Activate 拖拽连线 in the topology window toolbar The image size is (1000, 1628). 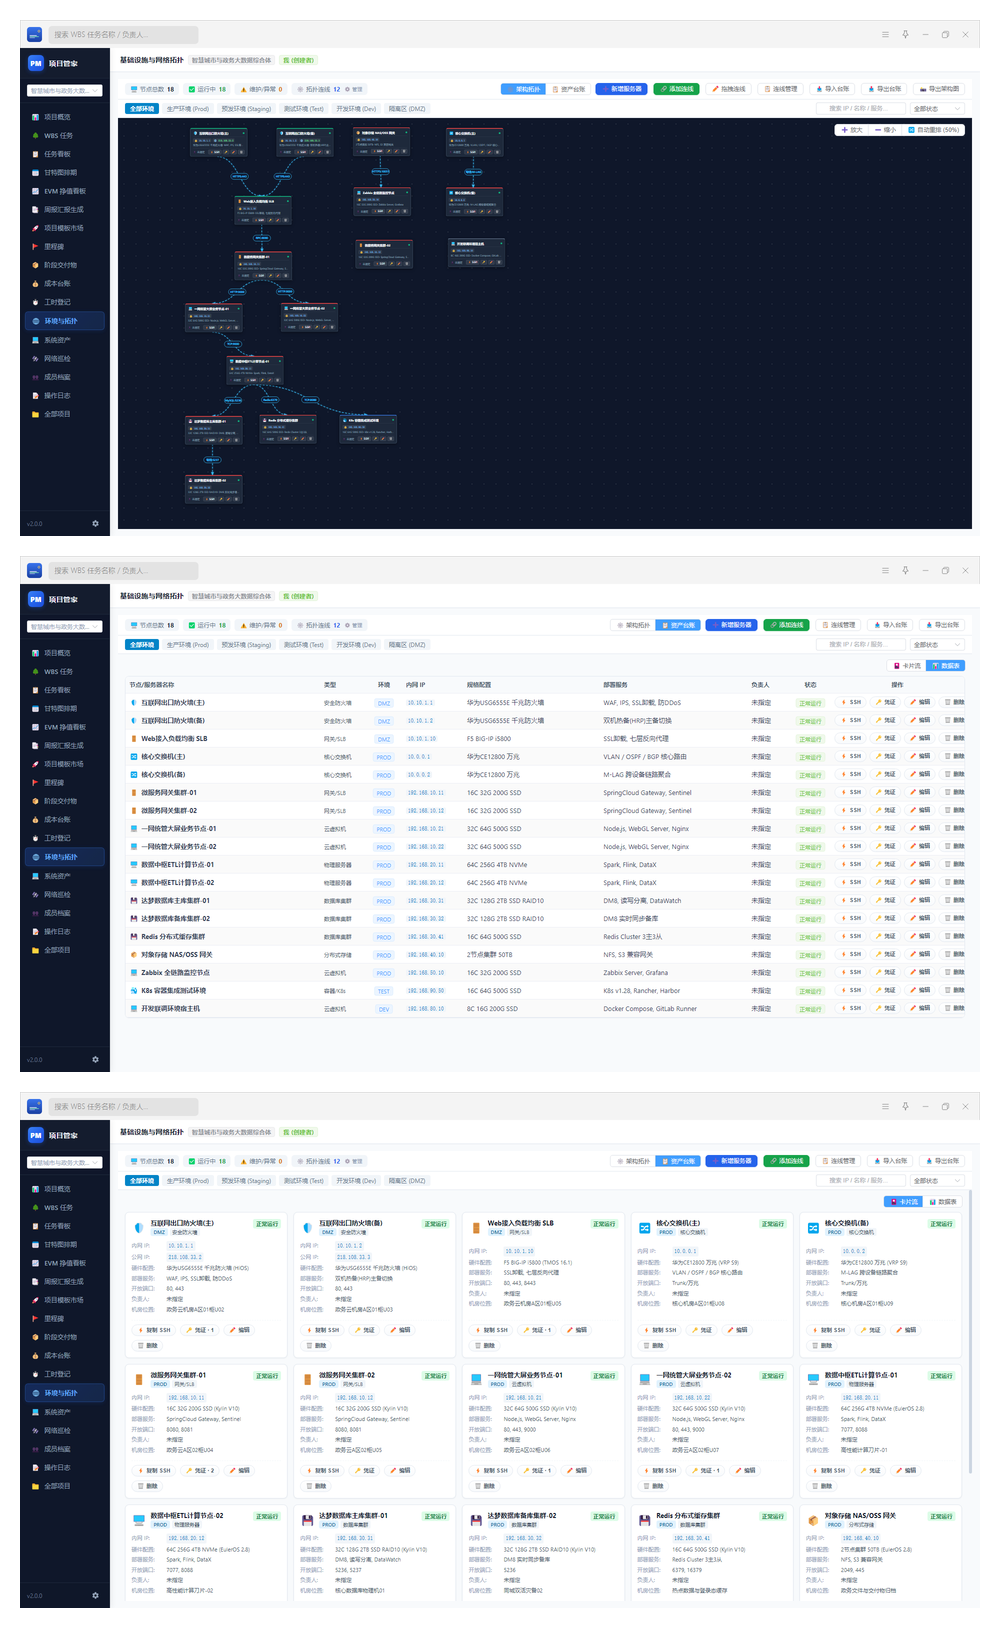(x=728, y=89)
